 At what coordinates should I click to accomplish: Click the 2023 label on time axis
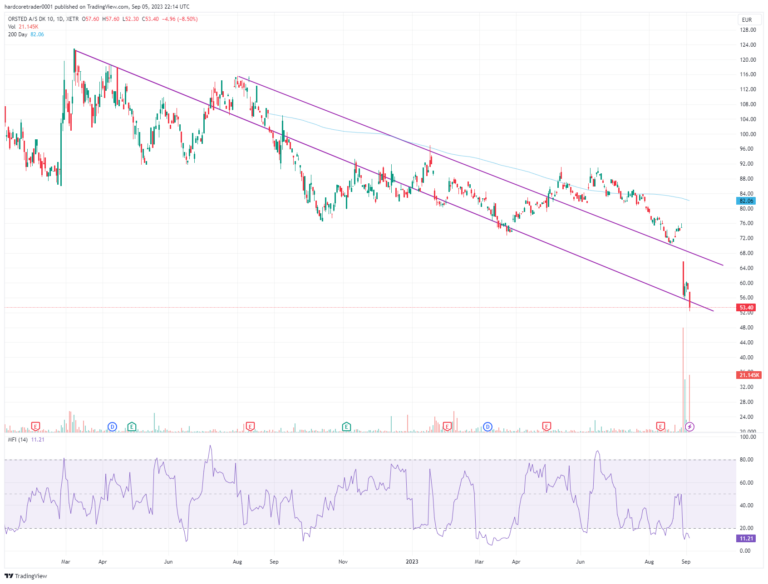[x=412, y=562]
